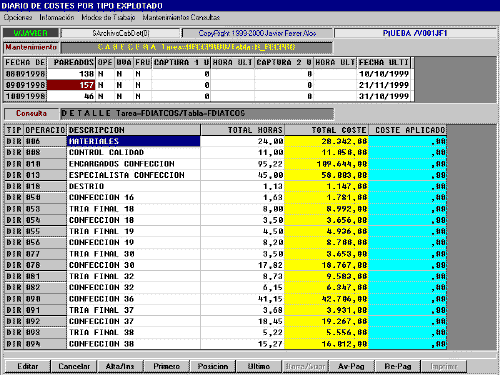The width and height of the screenshot is (500, 375).
Task: Select header row date 08091998
Action: [x=25, y=74]
